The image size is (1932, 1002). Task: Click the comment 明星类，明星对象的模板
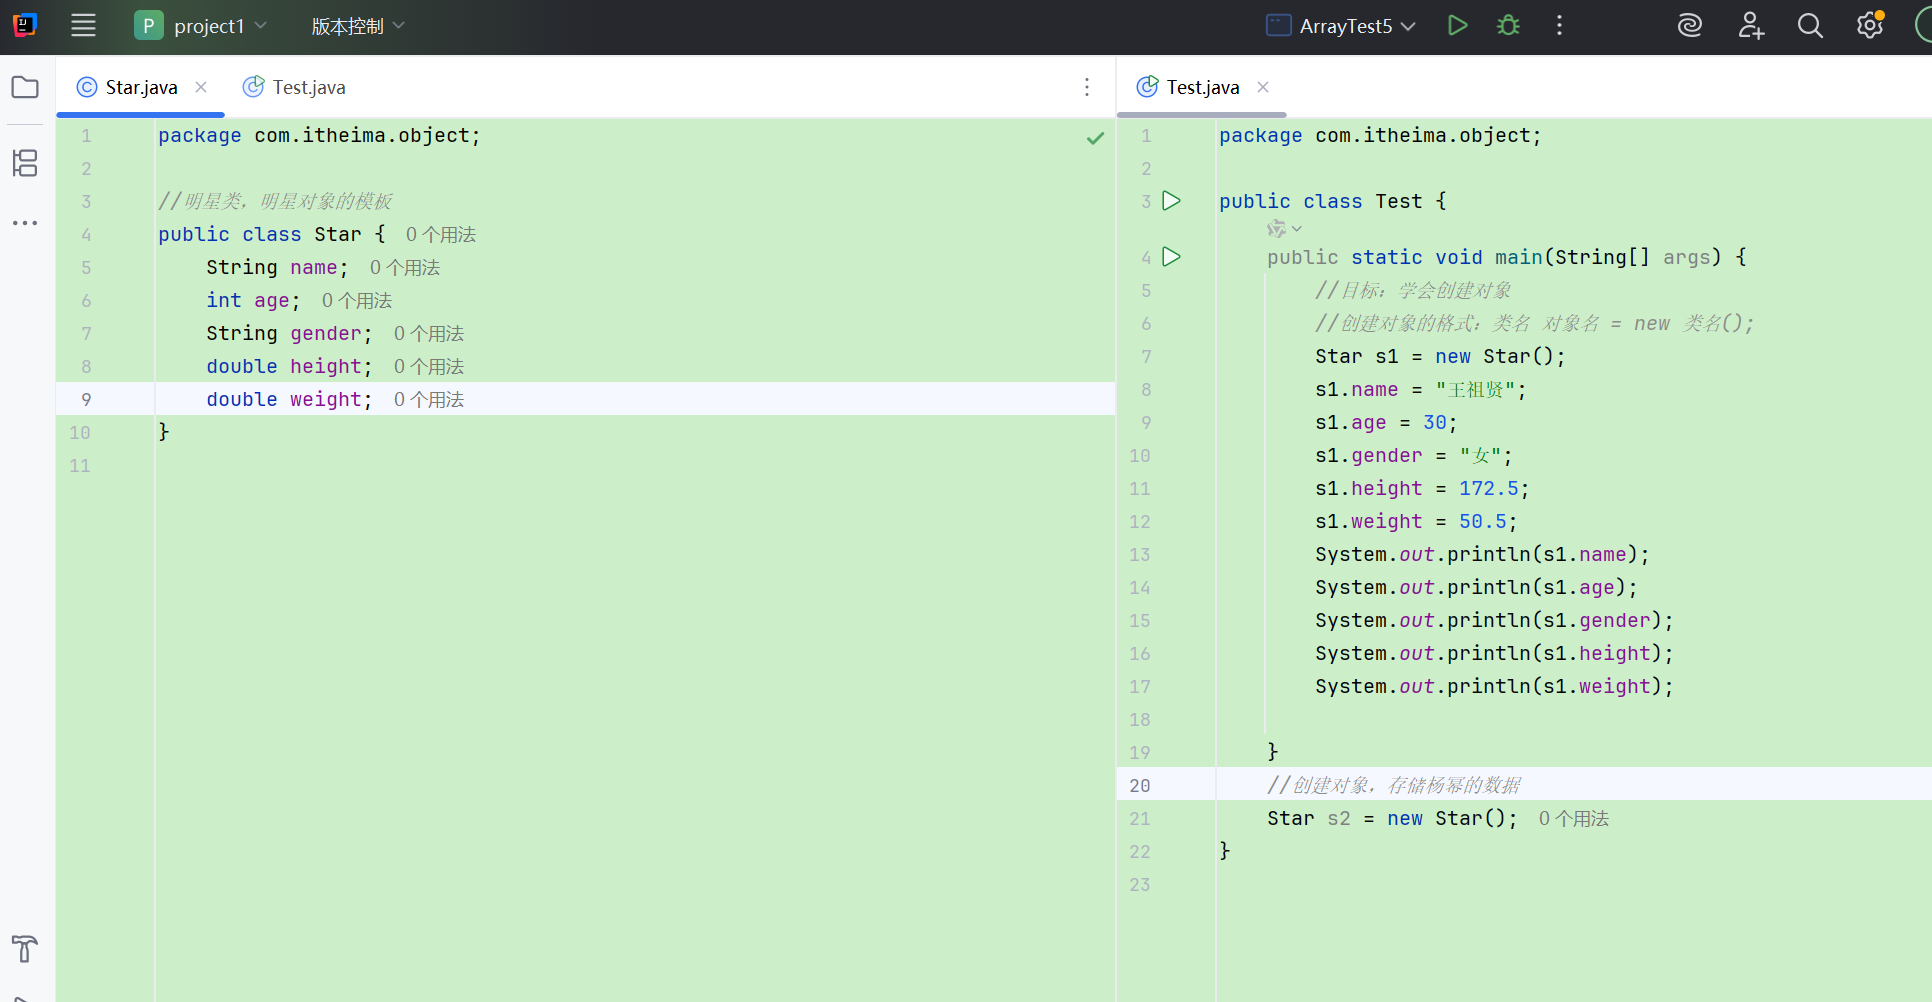(x=275, y=201)
